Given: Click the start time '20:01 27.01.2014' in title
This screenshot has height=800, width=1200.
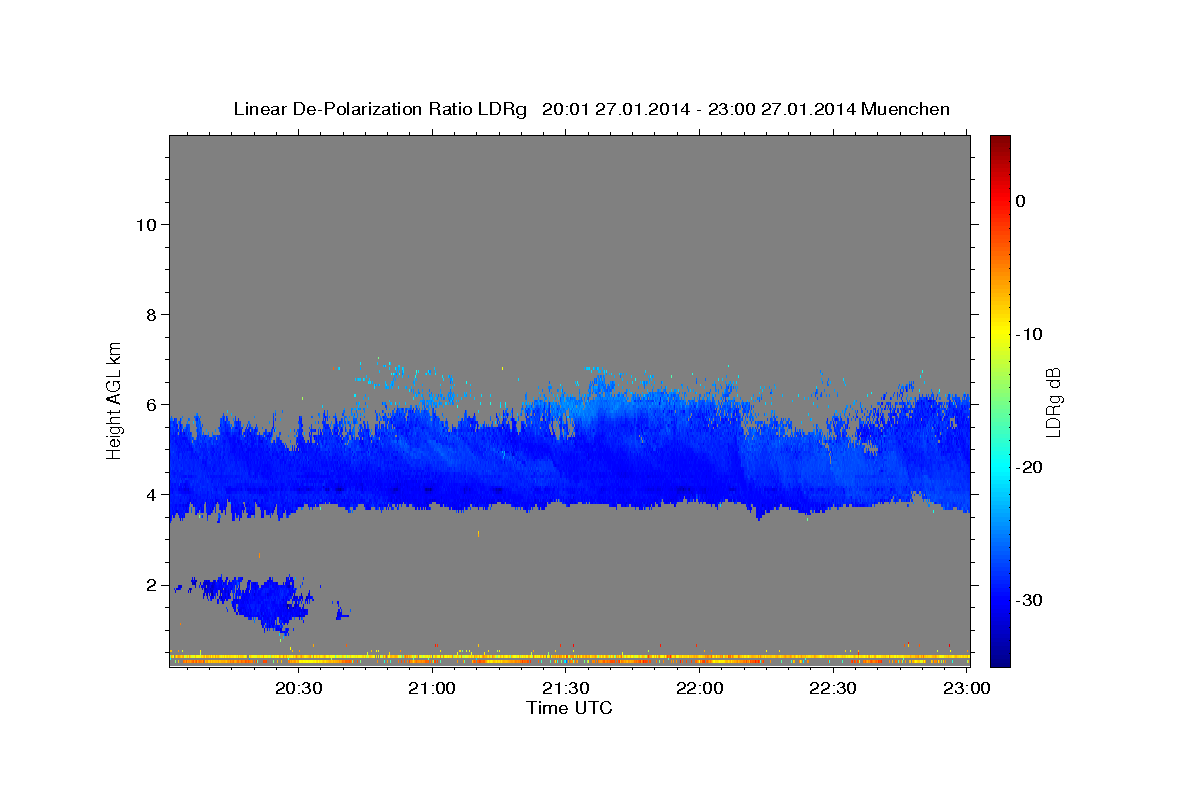Looking at the screenshot, I should click(x=616, y=109).
